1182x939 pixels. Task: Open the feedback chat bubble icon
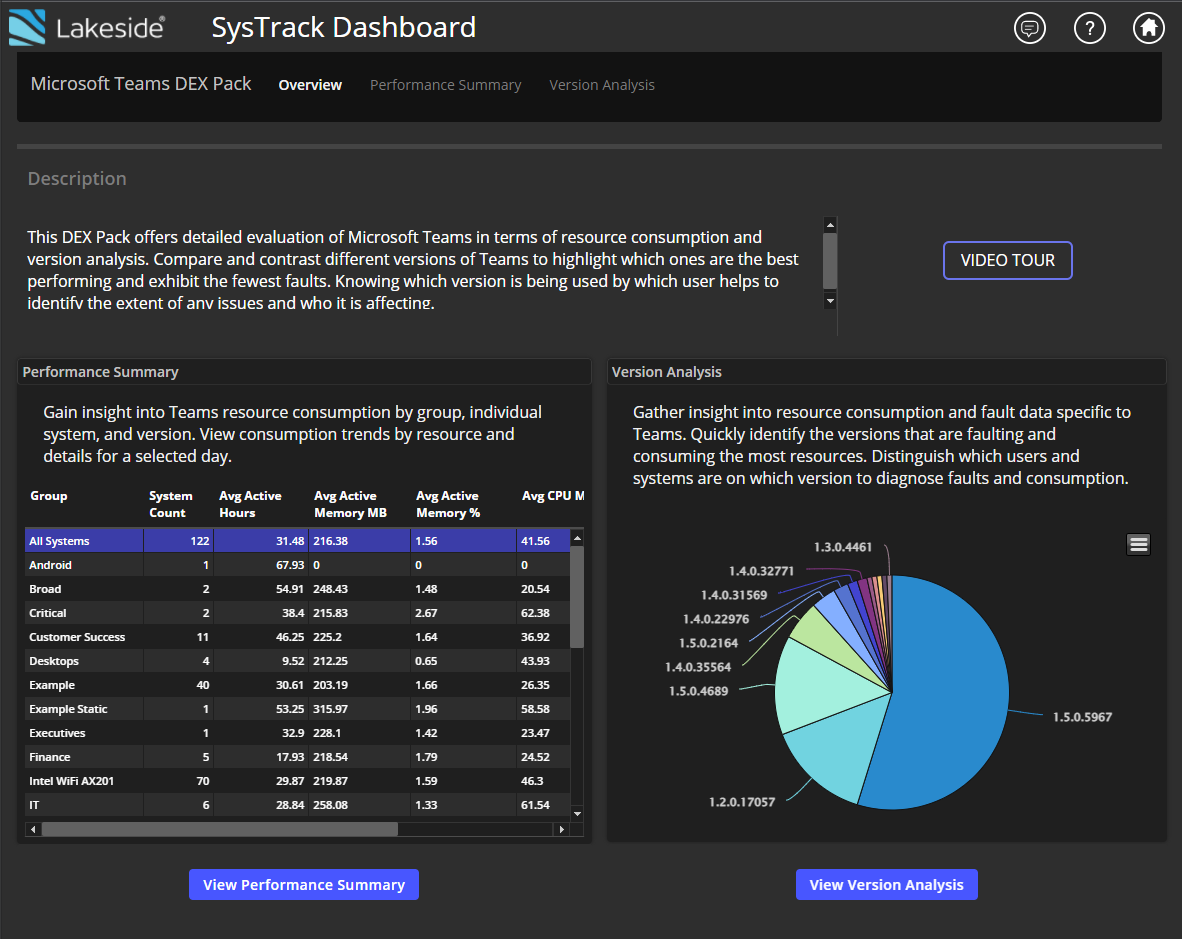tap(1029, 29)
